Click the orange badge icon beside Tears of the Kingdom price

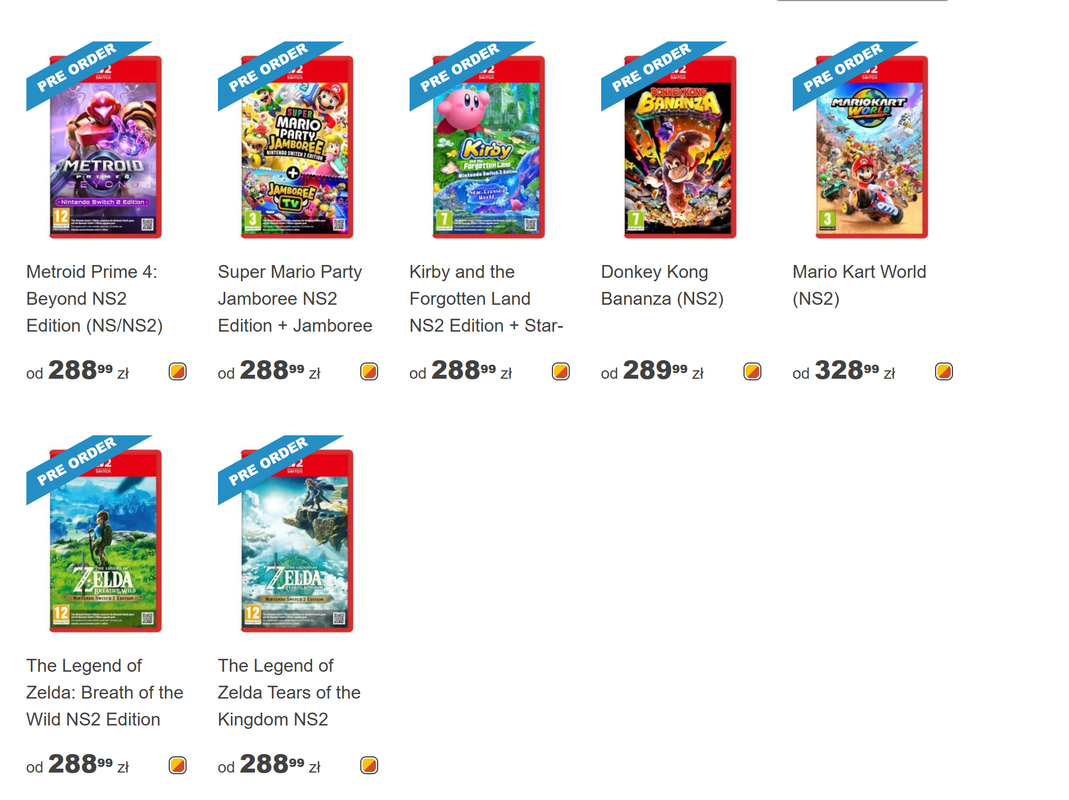coord(370,765)
